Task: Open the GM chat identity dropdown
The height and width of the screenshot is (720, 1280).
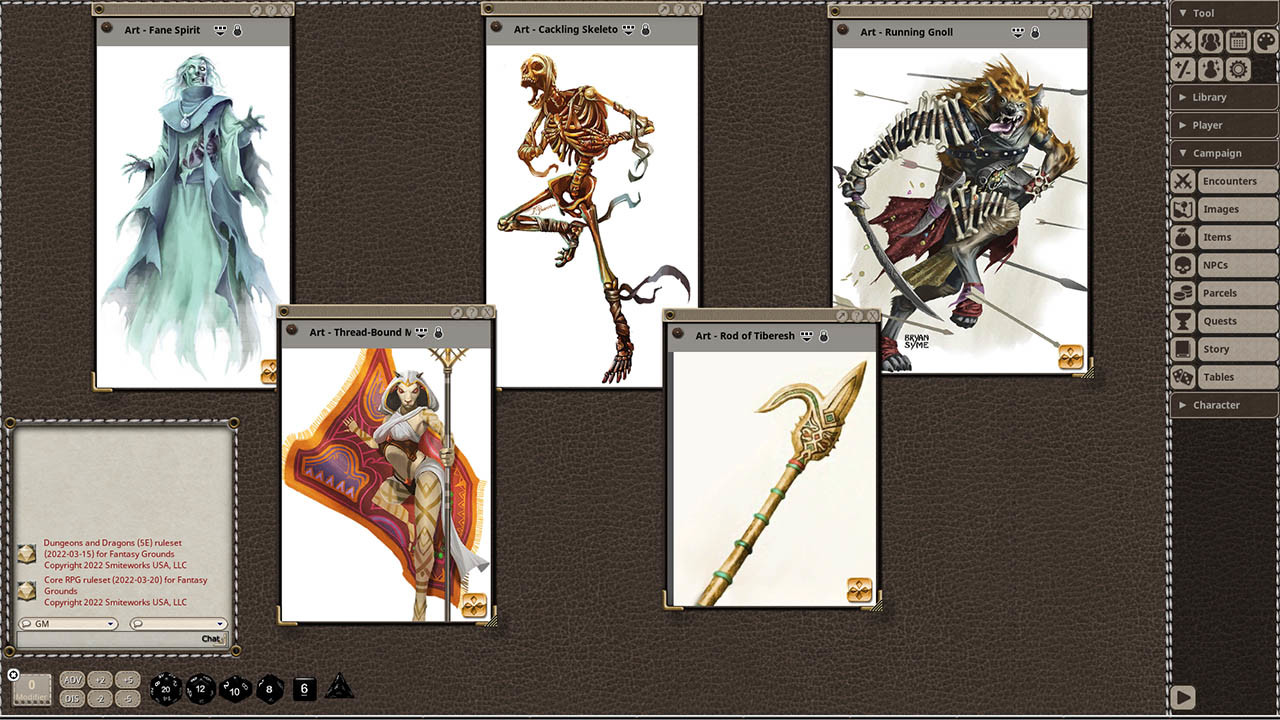Action: point(111,623)
